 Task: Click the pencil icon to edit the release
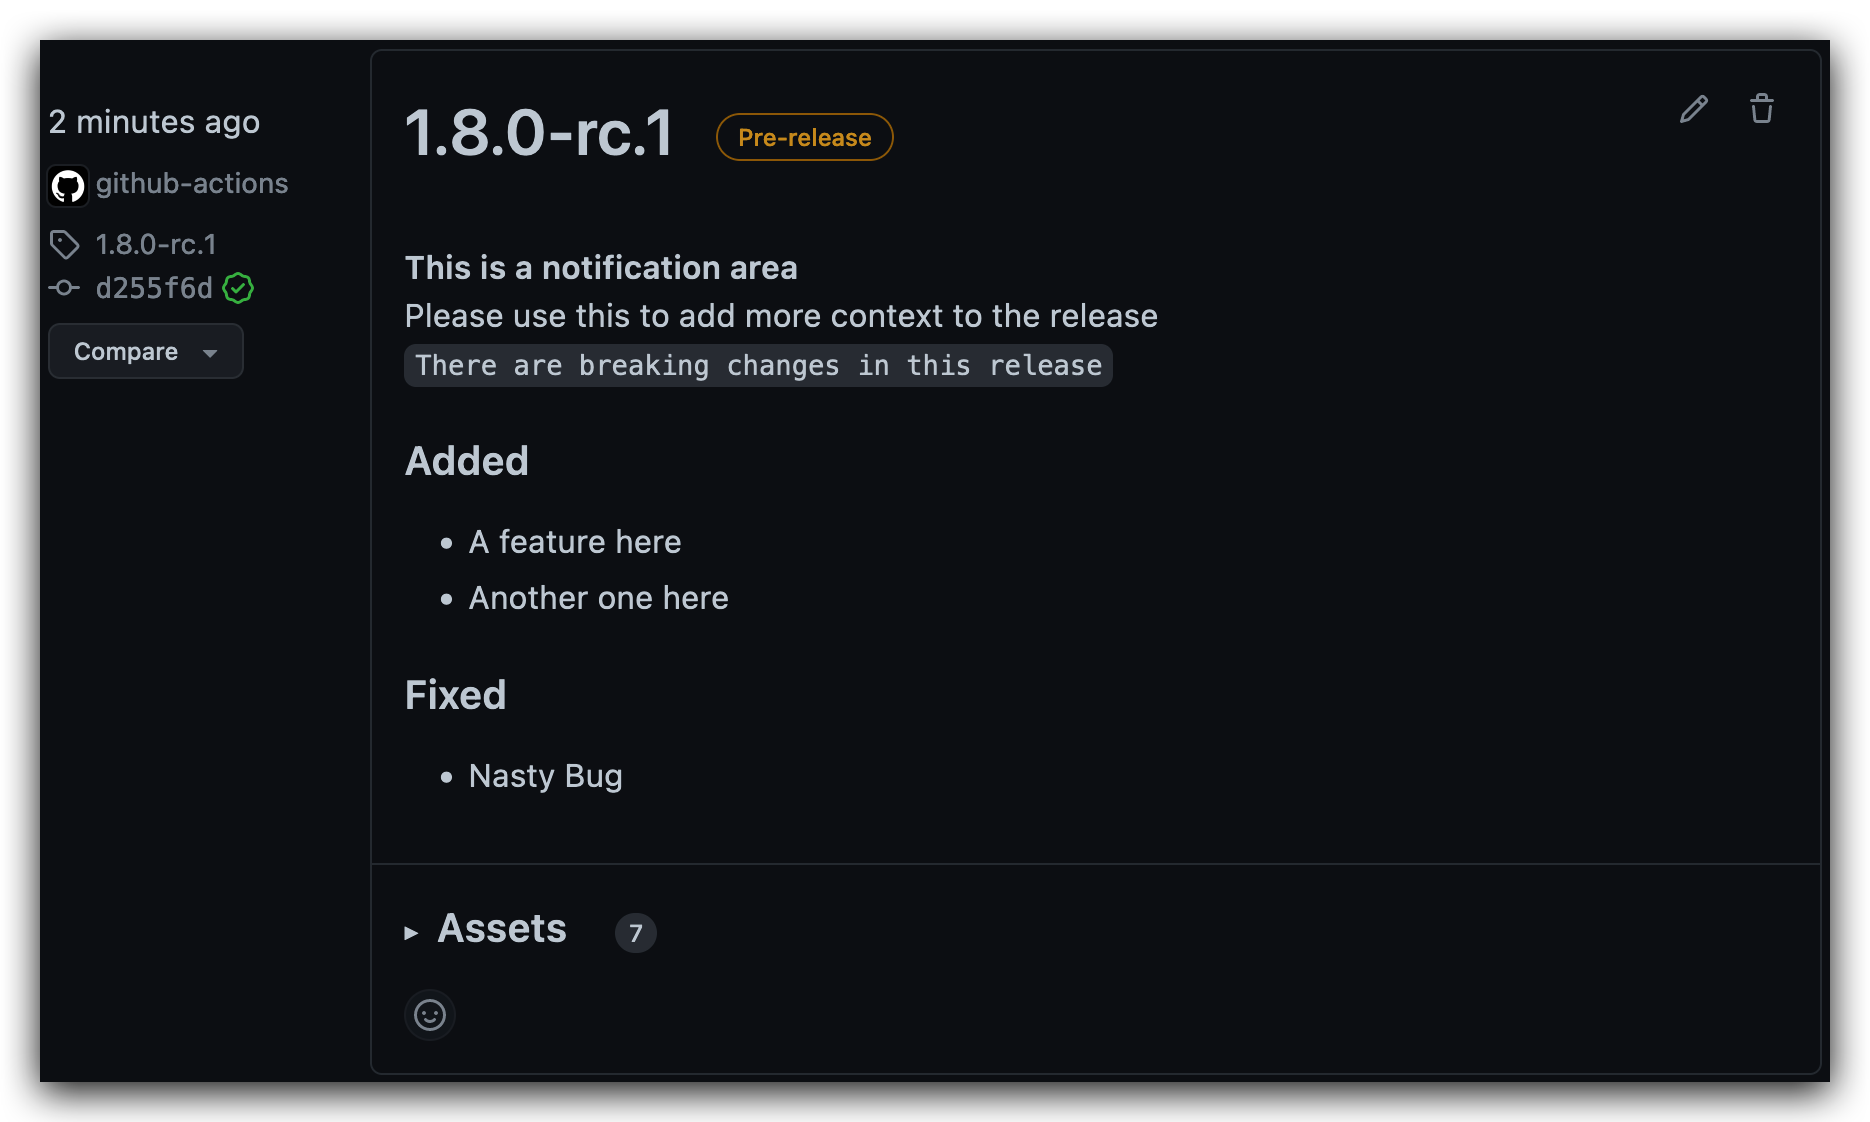coord(1694,110)
